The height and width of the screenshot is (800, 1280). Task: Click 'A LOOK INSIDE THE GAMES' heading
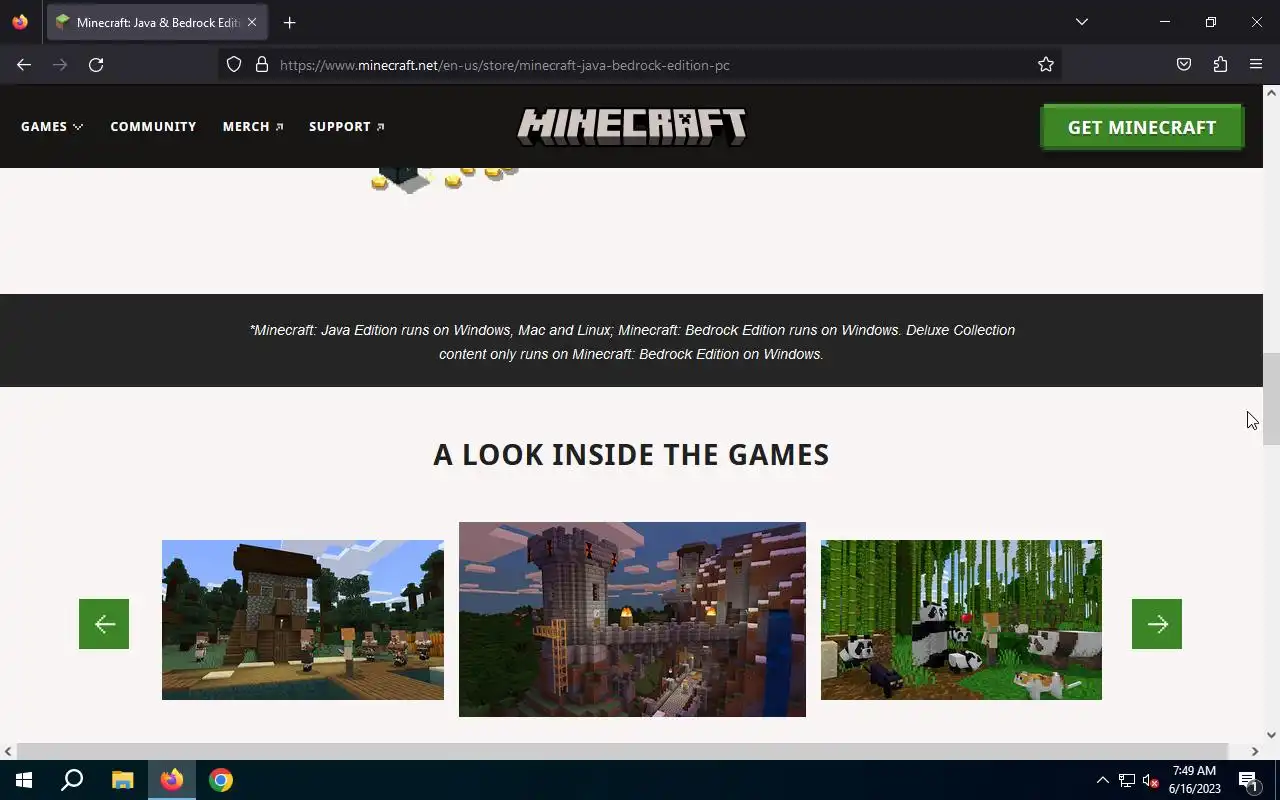631,455
